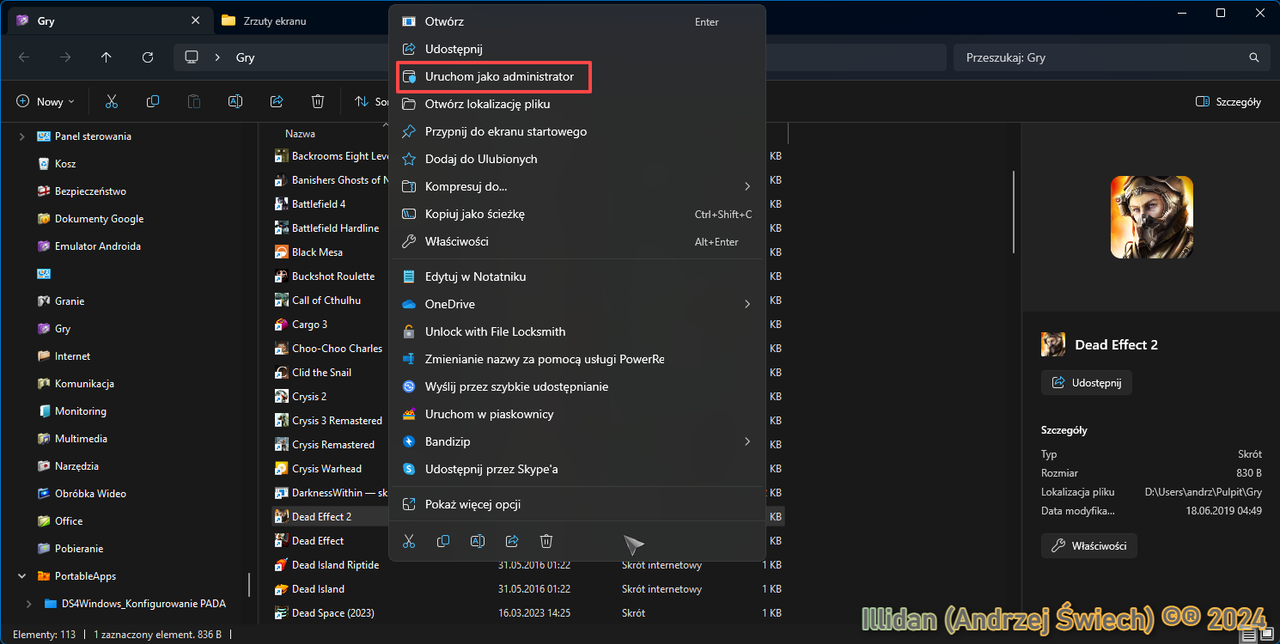Select Dokumenty Google in the navigation pane
This screenshot has width=1280, height=644.
[90, 219]
